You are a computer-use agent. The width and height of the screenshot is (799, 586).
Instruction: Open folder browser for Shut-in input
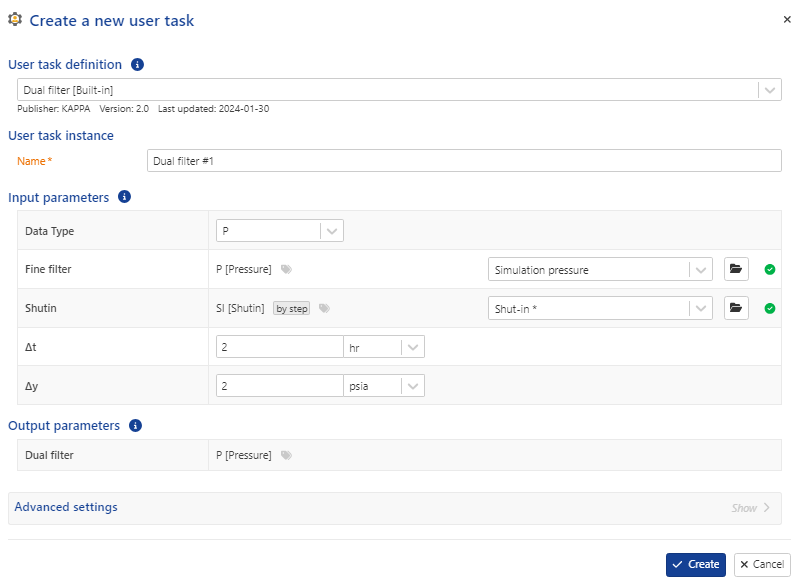pyautogui.click(x=736, y=308)
